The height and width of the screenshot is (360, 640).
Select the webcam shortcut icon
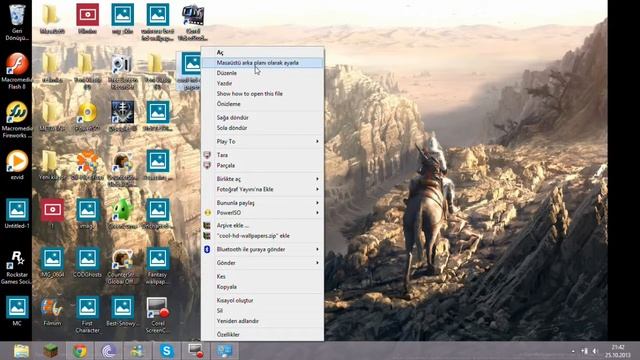122,71
